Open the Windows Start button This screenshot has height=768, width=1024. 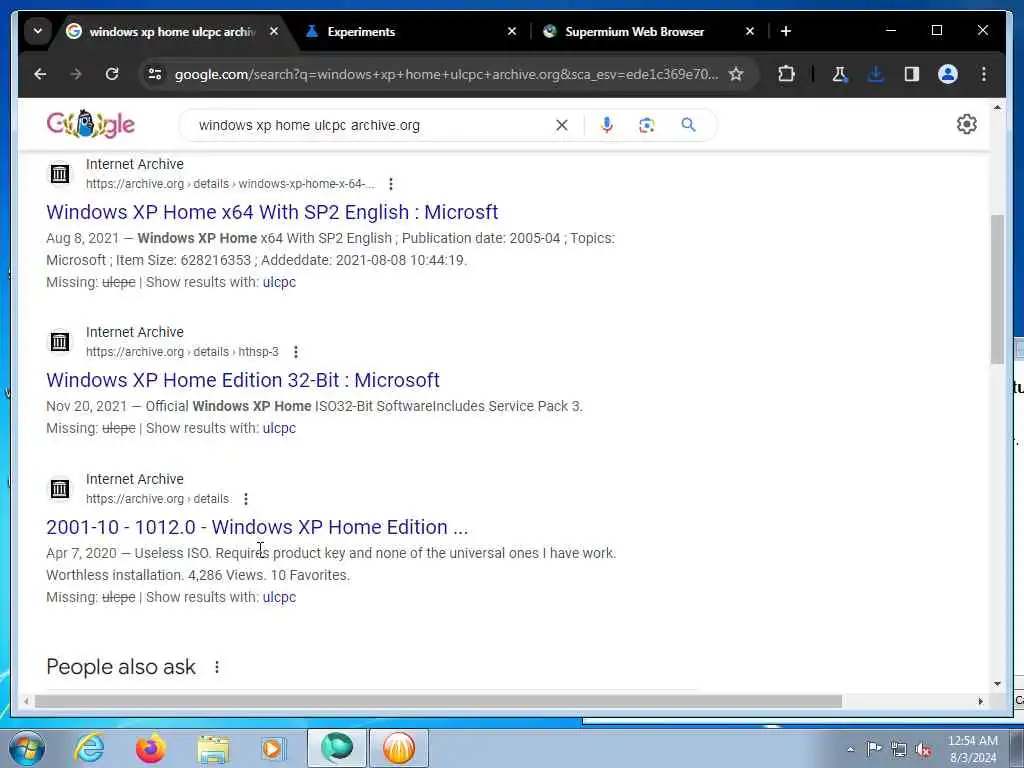point(27,748)
